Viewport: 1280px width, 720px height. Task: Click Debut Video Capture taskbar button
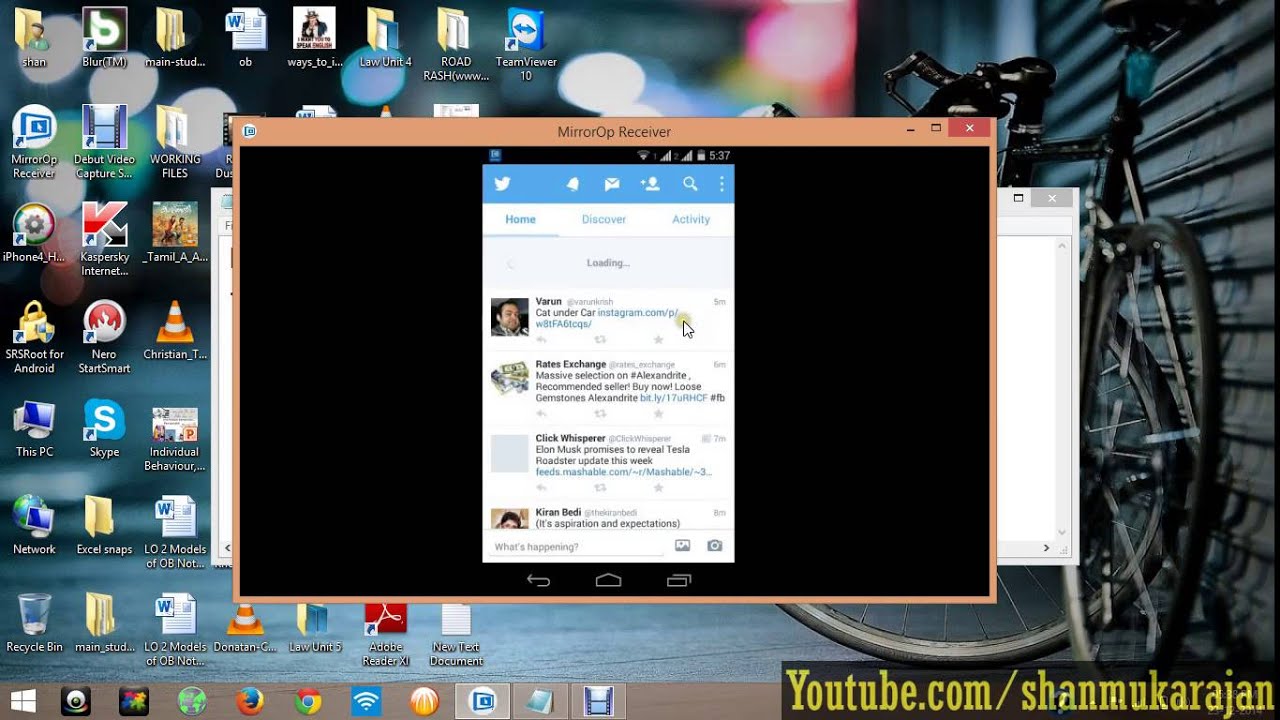click(598, 701)
